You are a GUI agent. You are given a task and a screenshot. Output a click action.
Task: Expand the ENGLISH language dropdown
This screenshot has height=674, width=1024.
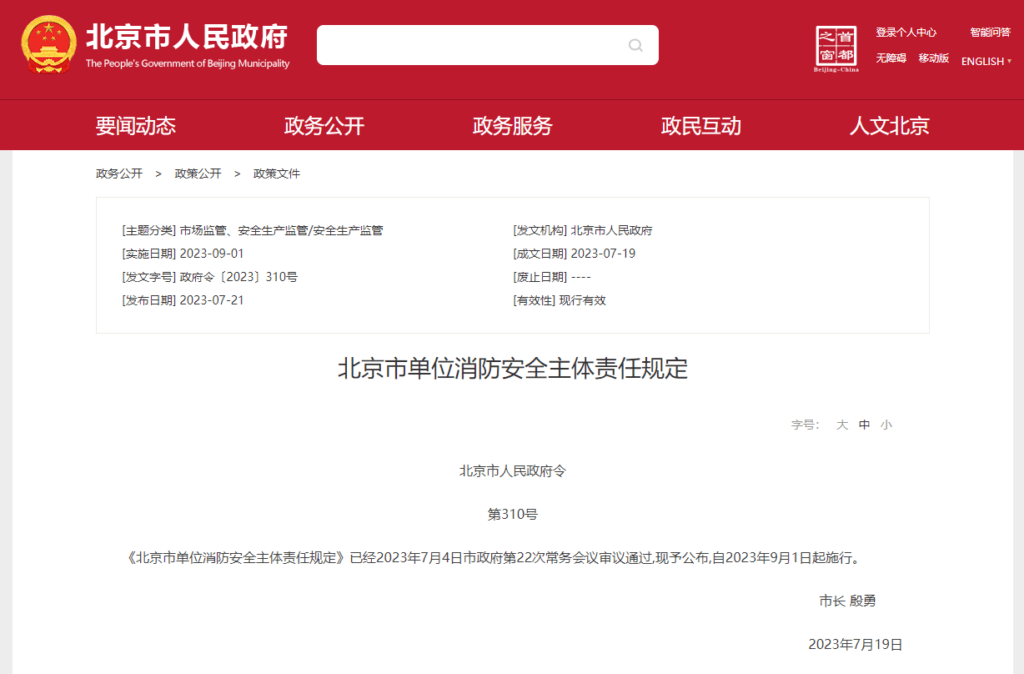coord(986,61)
